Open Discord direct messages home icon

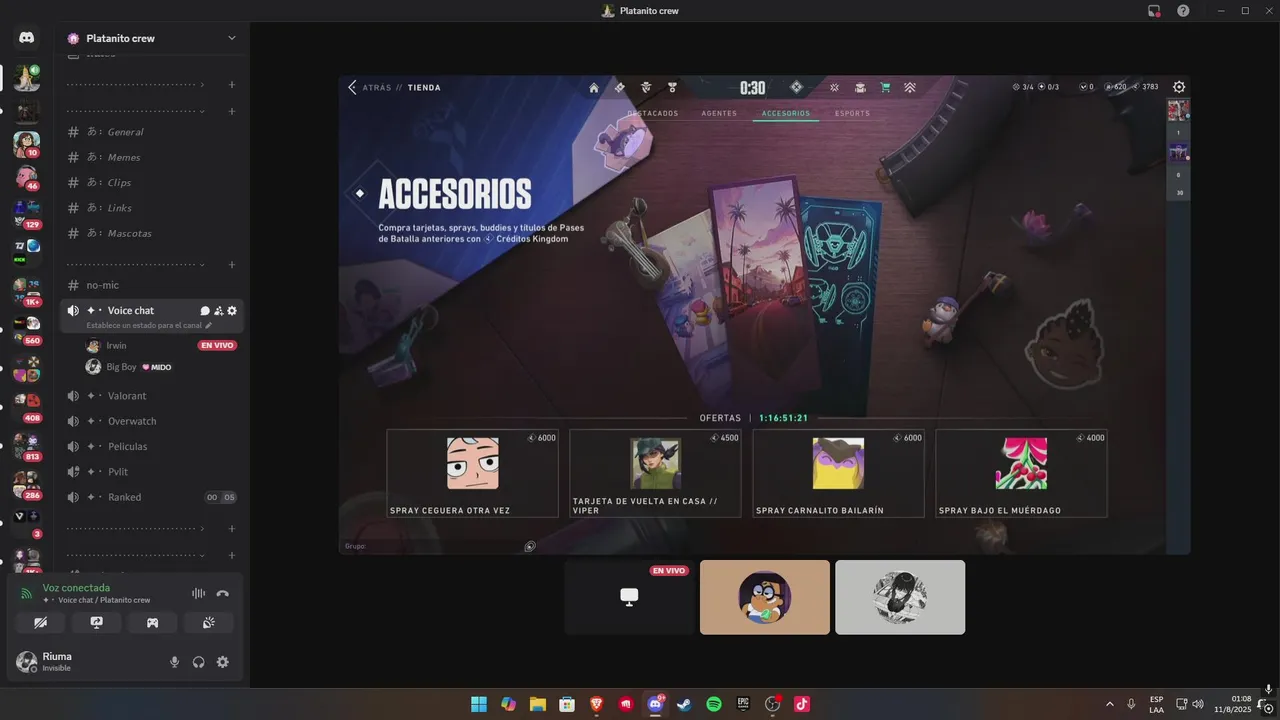click(x=27, y=38)
